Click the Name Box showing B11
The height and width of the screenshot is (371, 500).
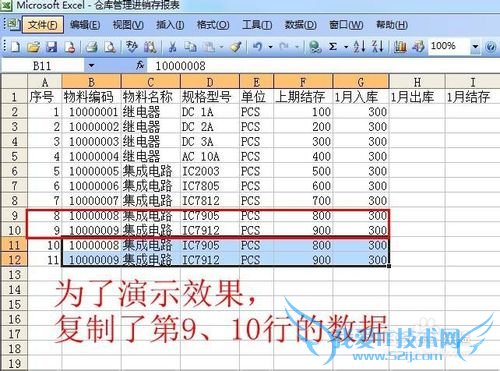point(42,66)
